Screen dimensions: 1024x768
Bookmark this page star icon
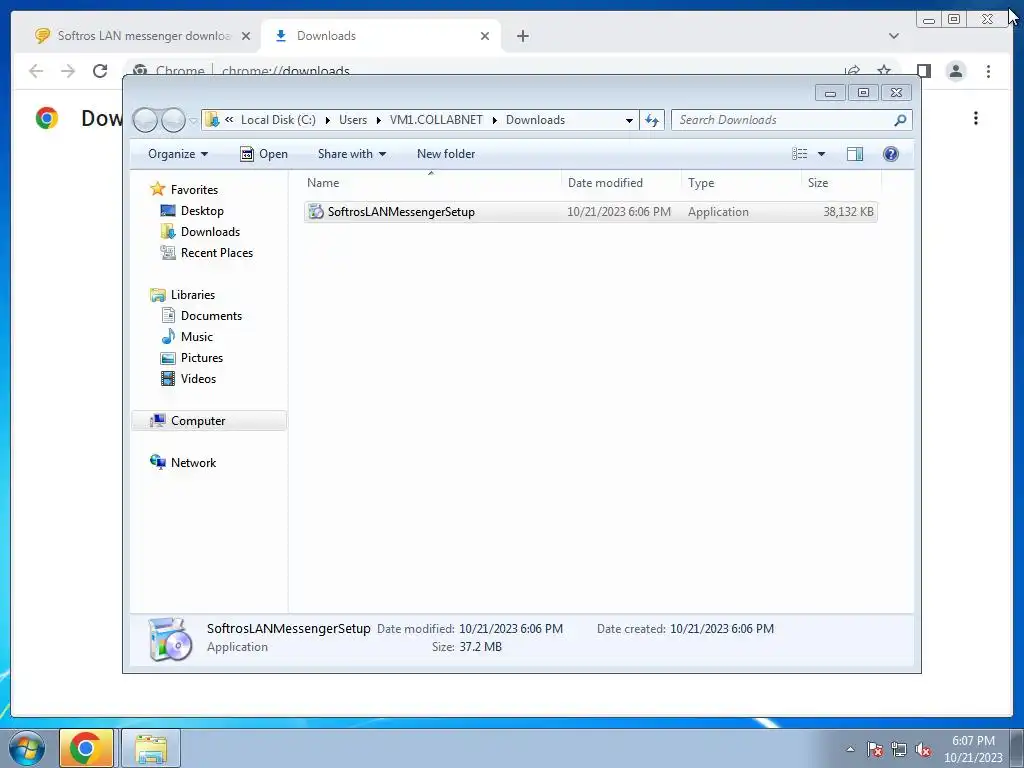pyautogui.click(x=884, y=70)
